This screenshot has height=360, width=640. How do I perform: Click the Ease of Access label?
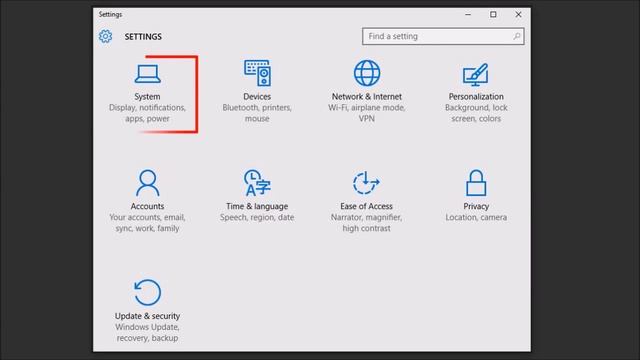pyautogui.click(x=367, y=206)
